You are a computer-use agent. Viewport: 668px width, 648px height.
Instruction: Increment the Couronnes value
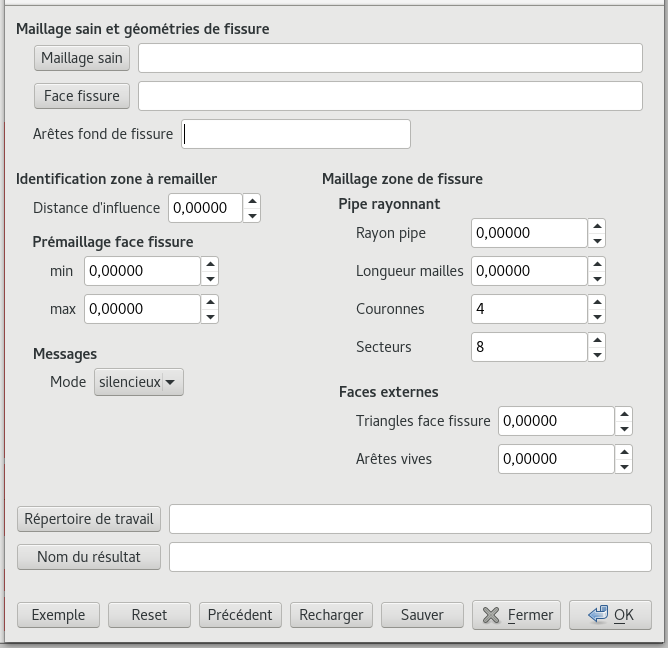click(597, 301)
